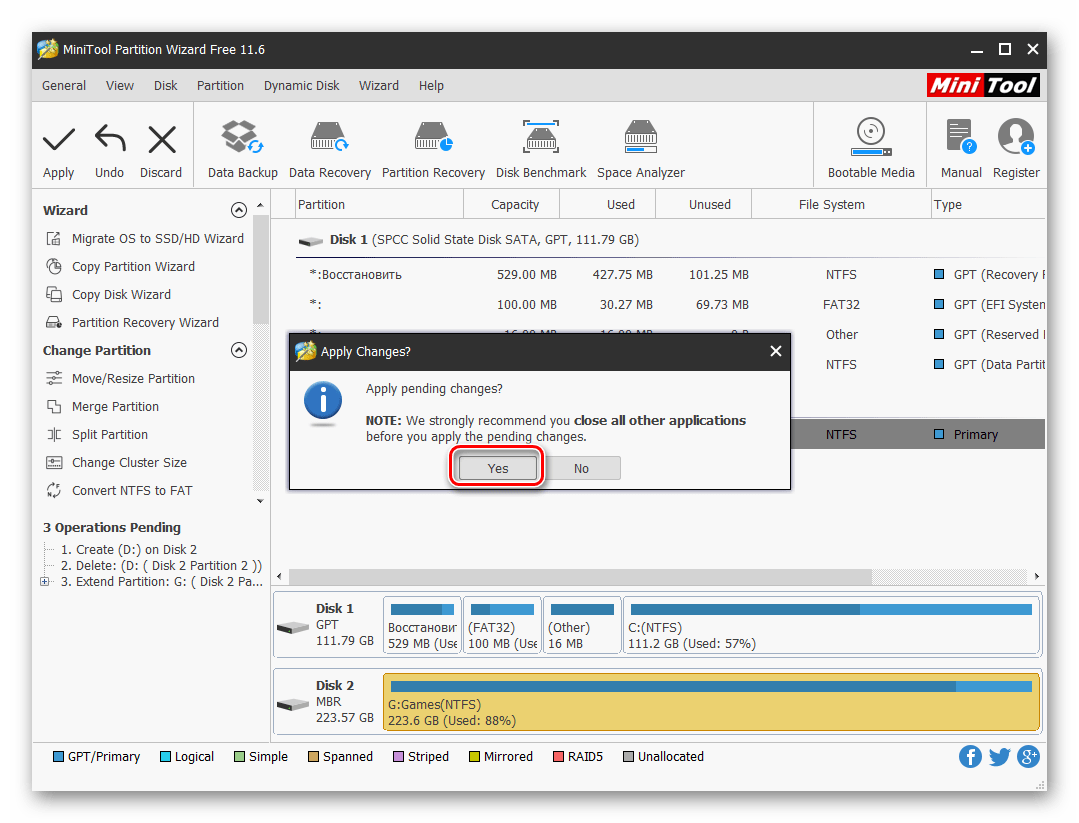Click the Undo arrow icon

110,140
